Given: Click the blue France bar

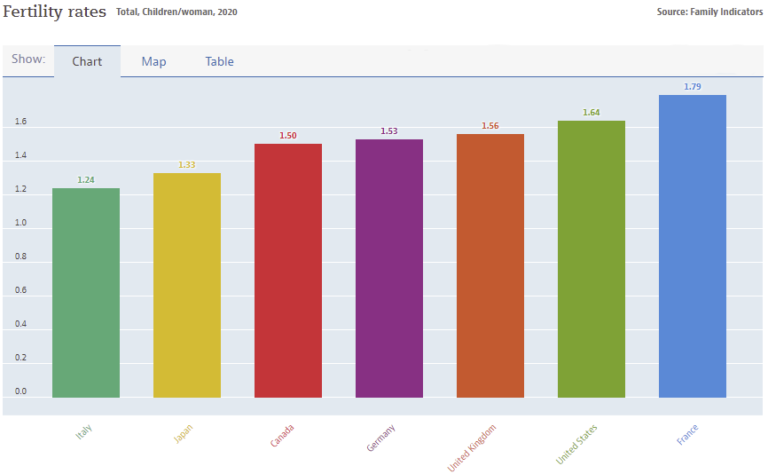Looking at the screenshot, I should [692, 246].
